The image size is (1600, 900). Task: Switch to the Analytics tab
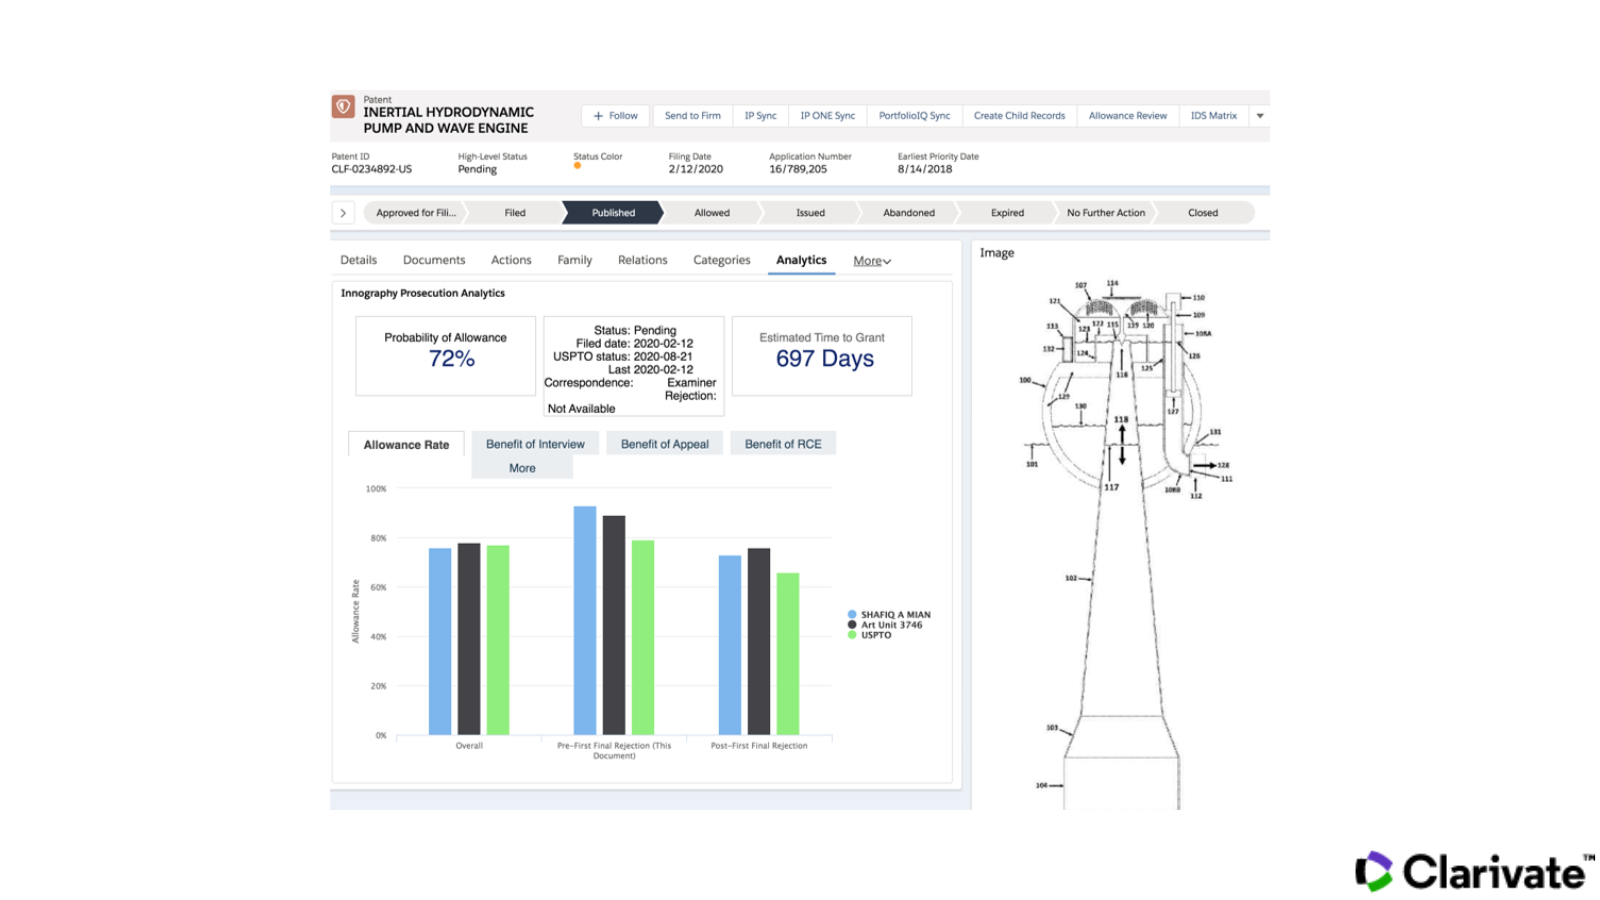[801, 260]
